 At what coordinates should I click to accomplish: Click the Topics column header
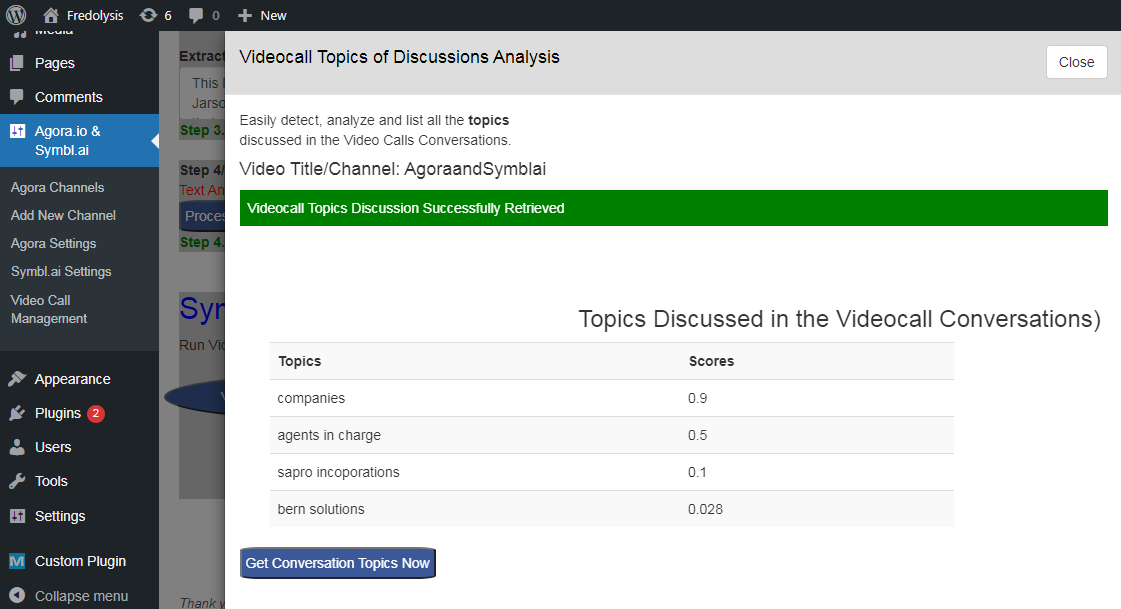coord(300,361)
